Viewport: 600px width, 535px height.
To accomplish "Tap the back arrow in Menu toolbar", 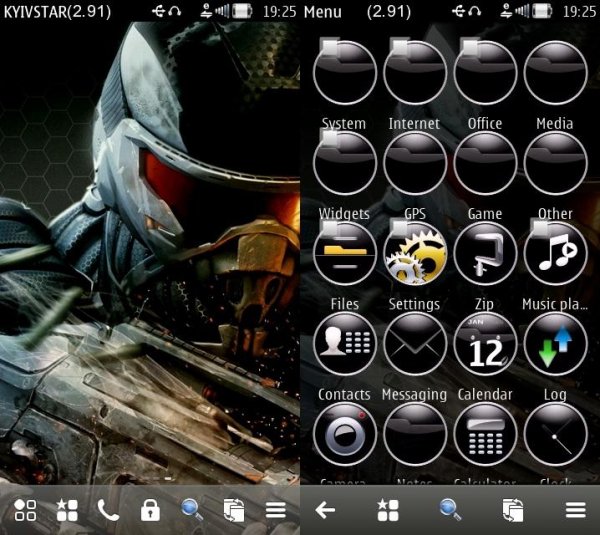I will click(x=325, y=510).
